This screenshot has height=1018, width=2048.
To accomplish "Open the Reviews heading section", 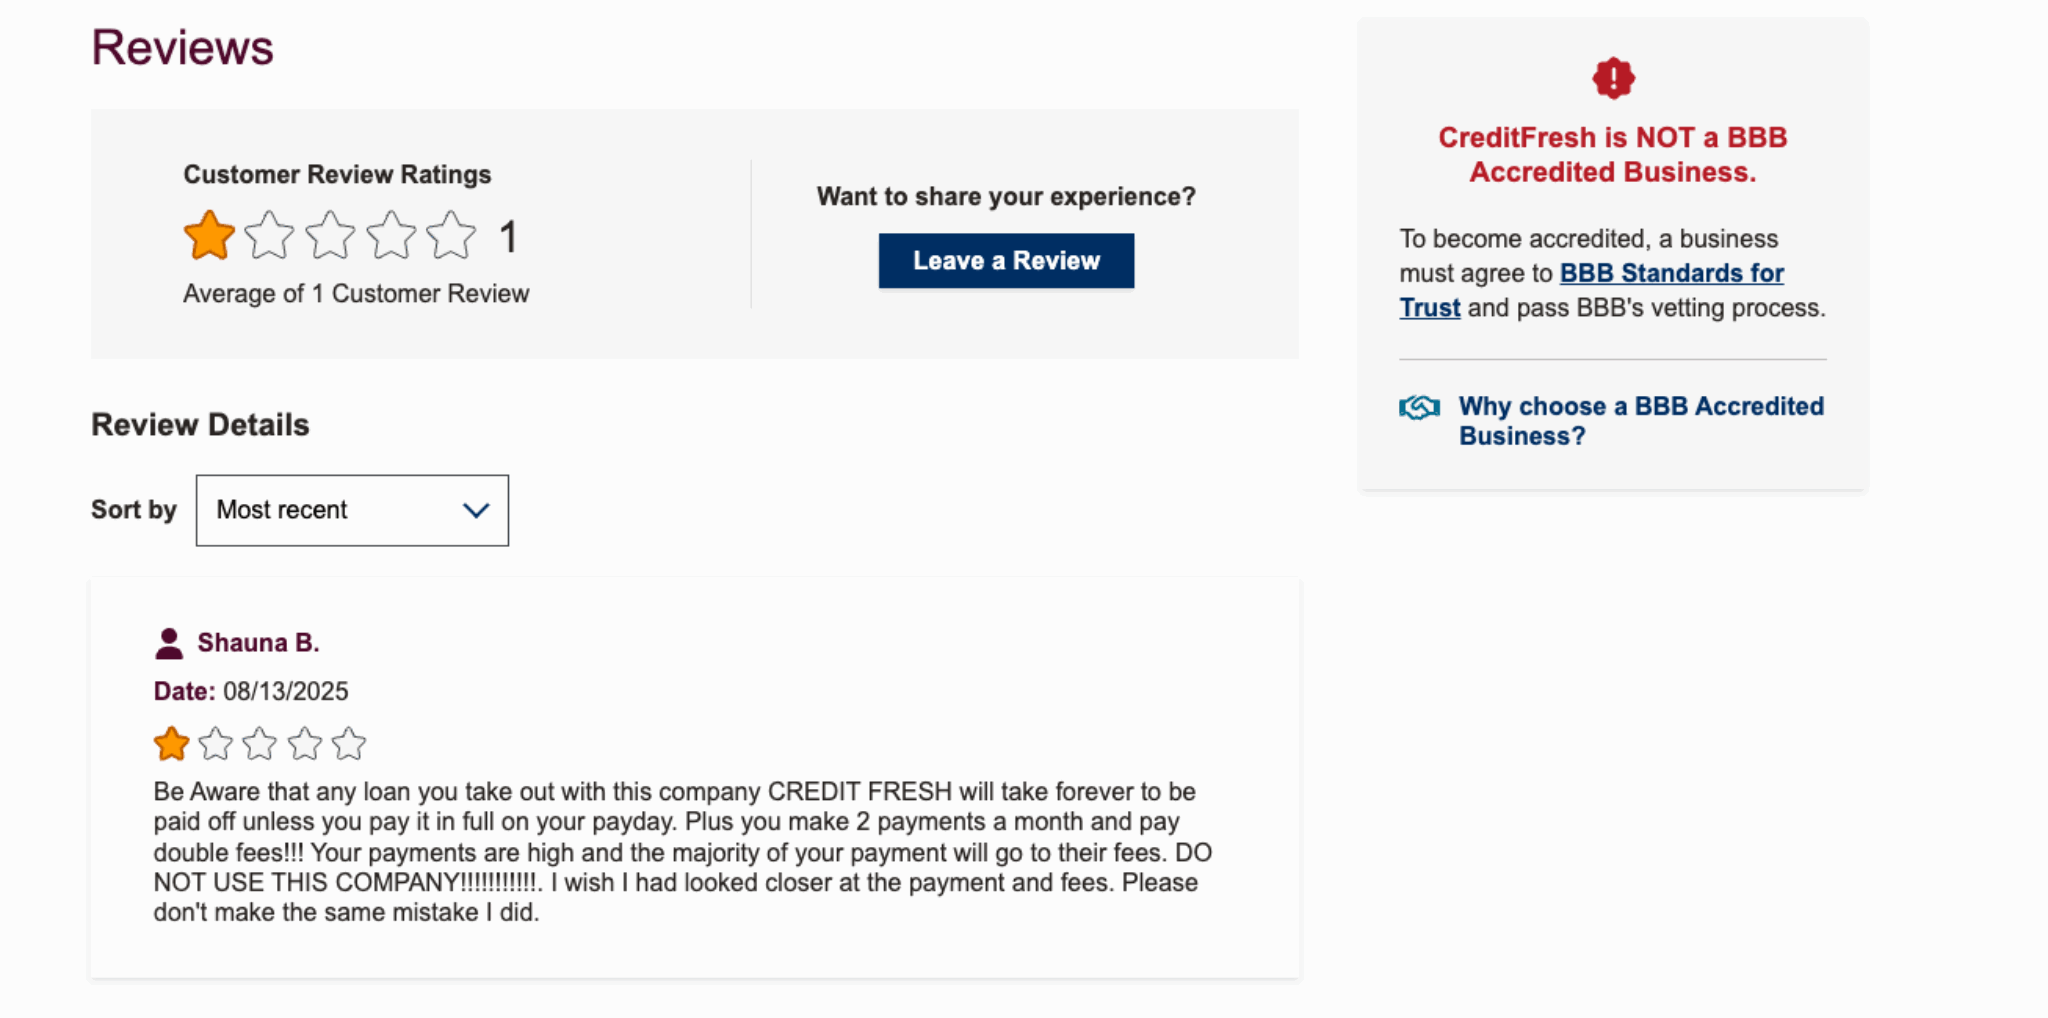I will 182,45.
